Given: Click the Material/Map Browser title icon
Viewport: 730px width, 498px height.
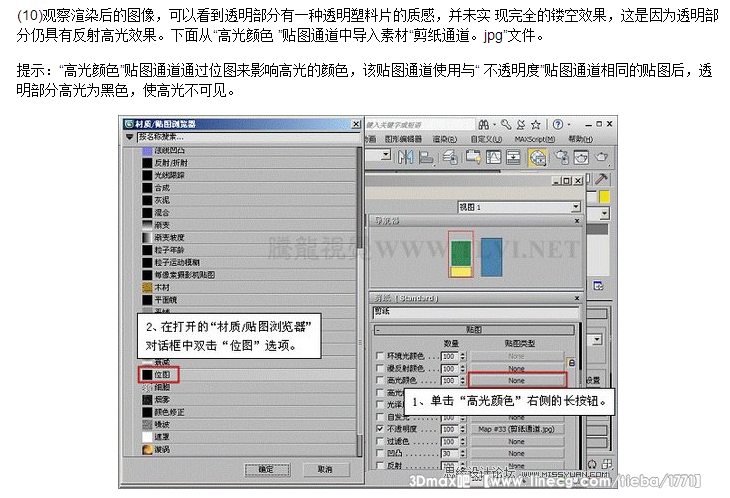Looking at the screenshot, I should pos(129,124).
